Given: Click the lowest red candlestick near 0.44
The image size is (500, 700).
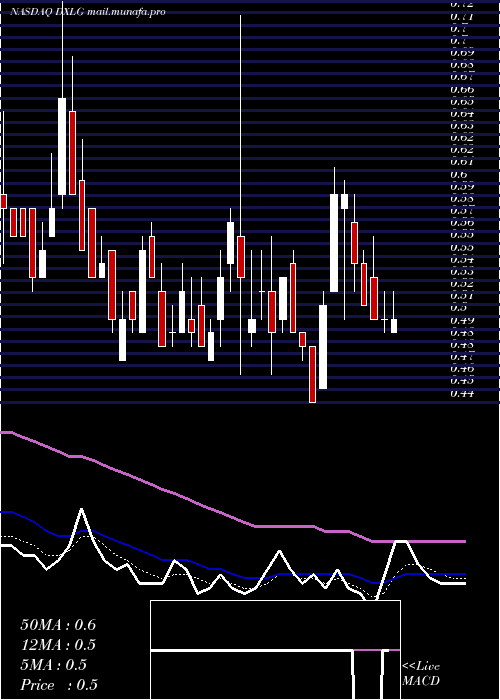Looking at the screenshot, I should tap(312, 374).
